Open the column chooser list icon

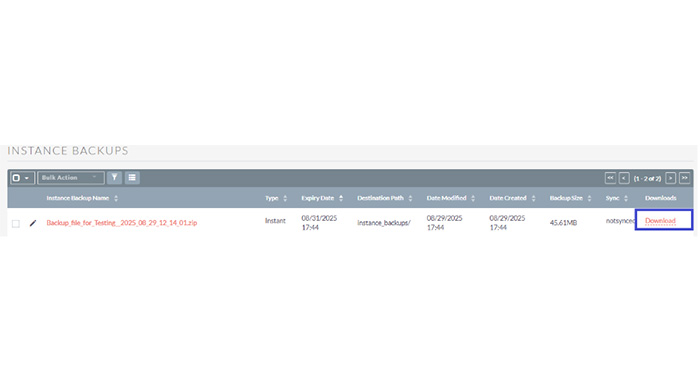click(132, 178)
